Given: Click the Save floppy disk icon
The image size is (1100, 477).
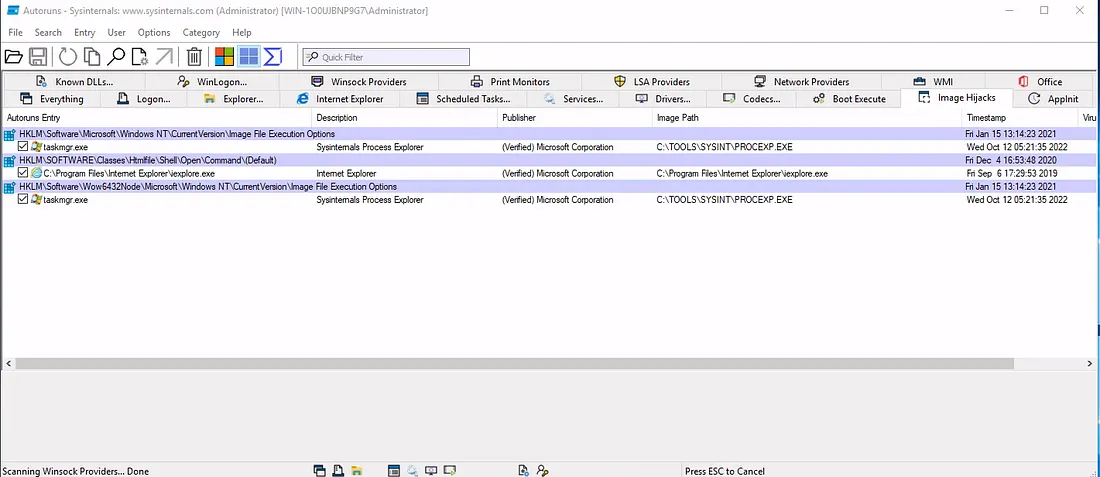Looking at the screenshot, I should [39, 57].
